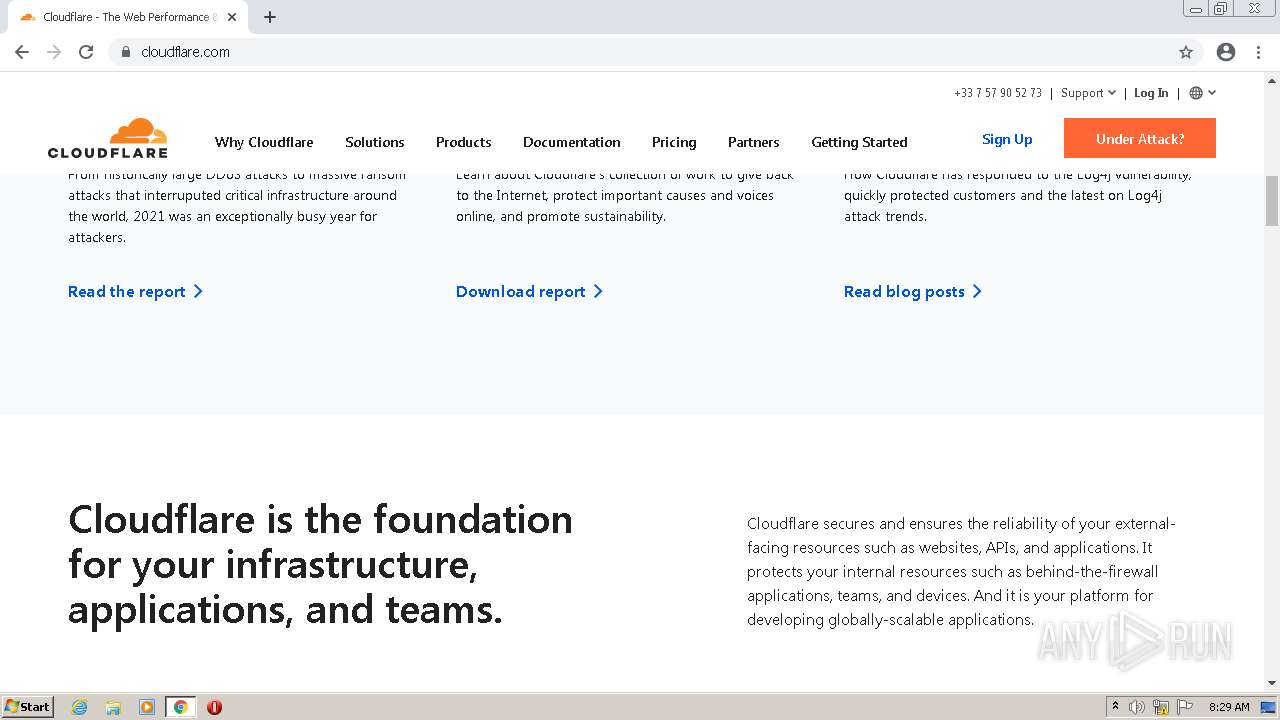Expand the Support dropdown
Screen dimensions: 1280x720
click(x=1088, y=93)
